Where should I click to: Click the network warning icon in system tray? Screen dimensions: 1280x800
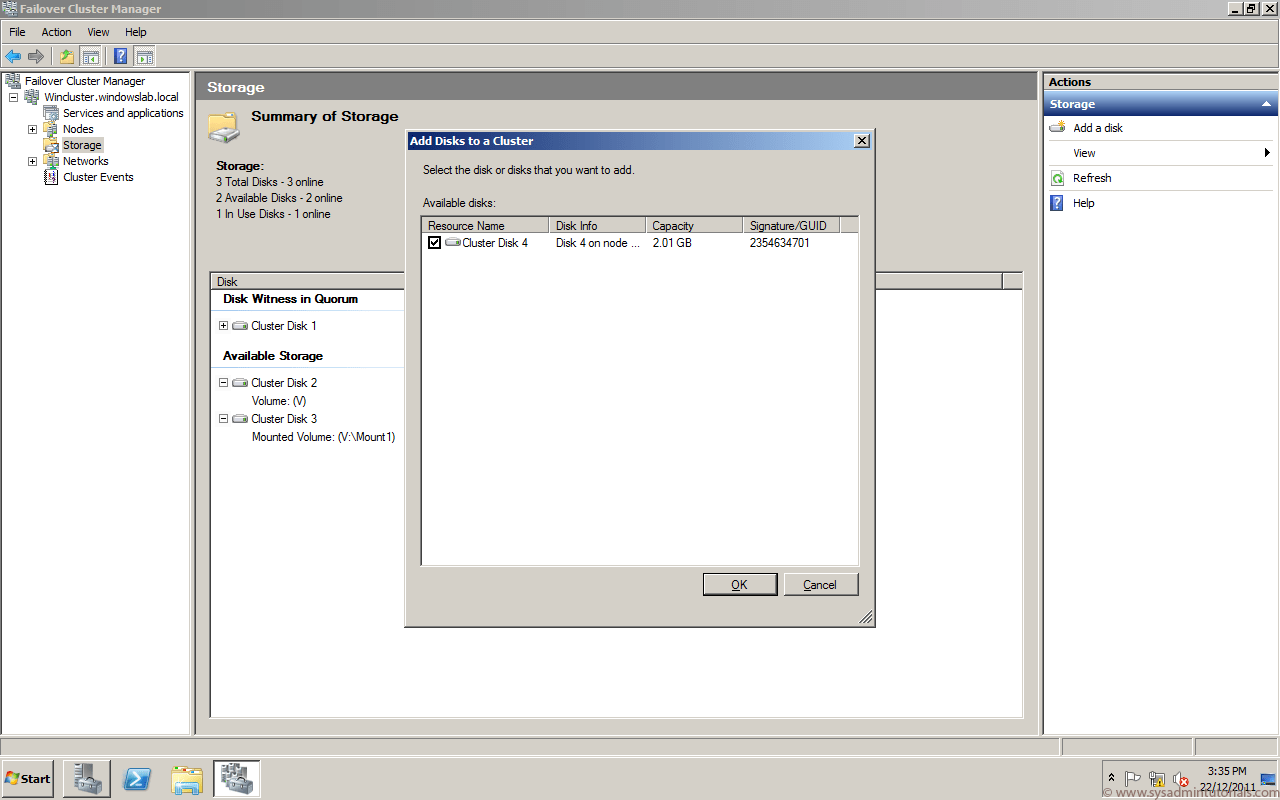[x=1157, y=779]
